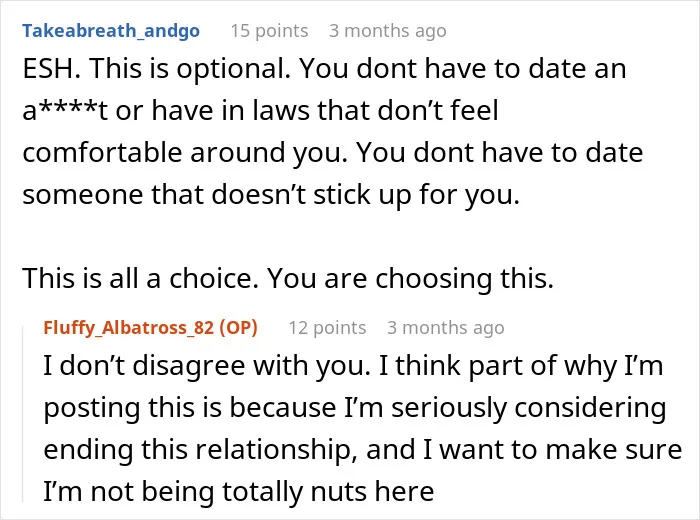The height and width of the screenshot is (520, 700).
Task: Click phrase 'seriously considering' in reply
Action: click(x=529, y=407)
